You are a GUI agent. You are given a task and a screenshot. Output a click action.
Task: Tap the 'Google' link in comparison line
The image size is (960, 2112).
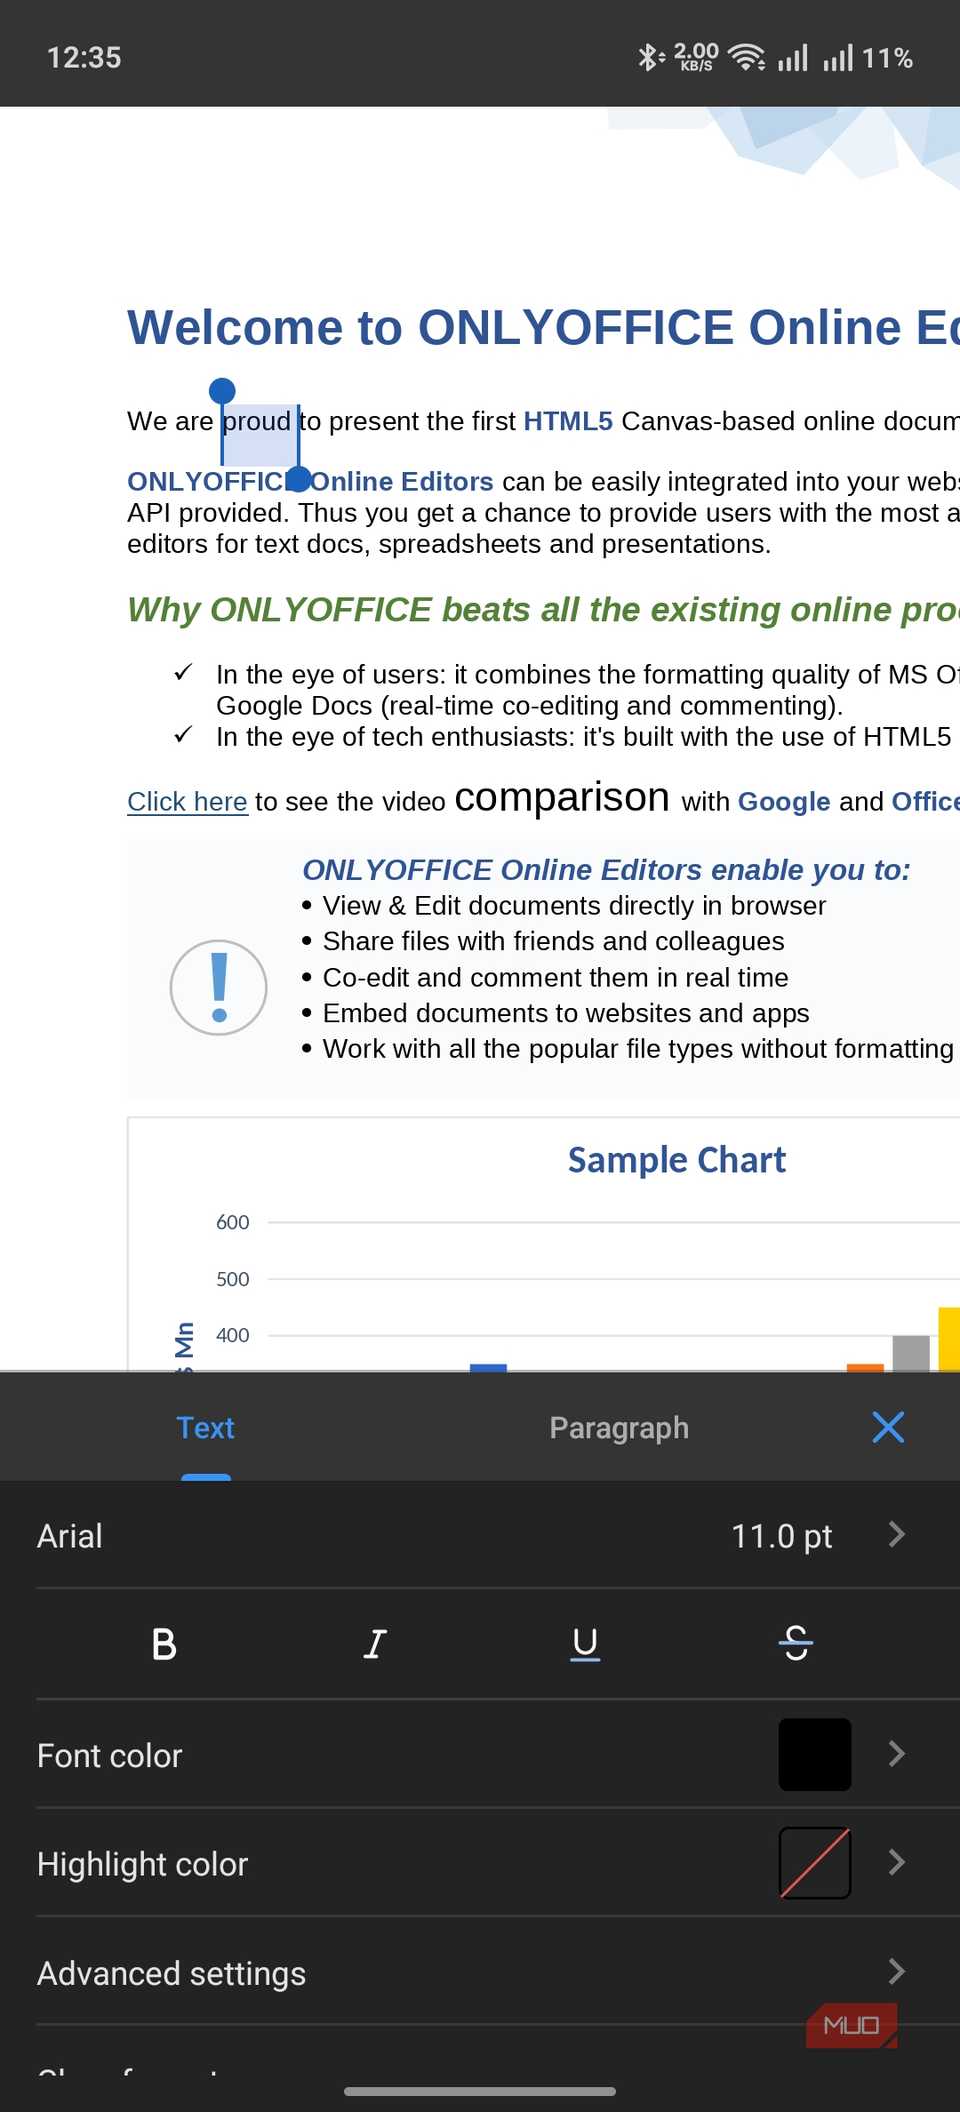pyautogui.click(x=784, y=801)
